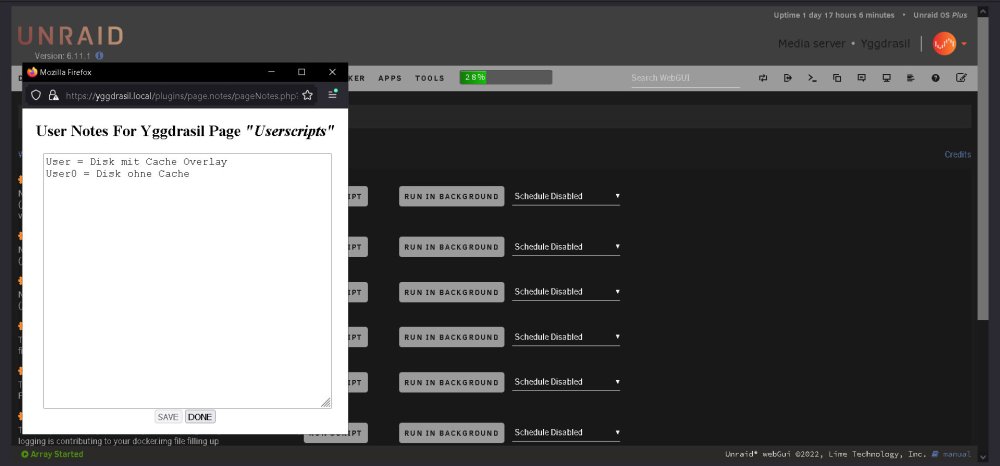Click 'Media server' description text
Viewport: 1000px width, 466px height.
coord(811,44)
